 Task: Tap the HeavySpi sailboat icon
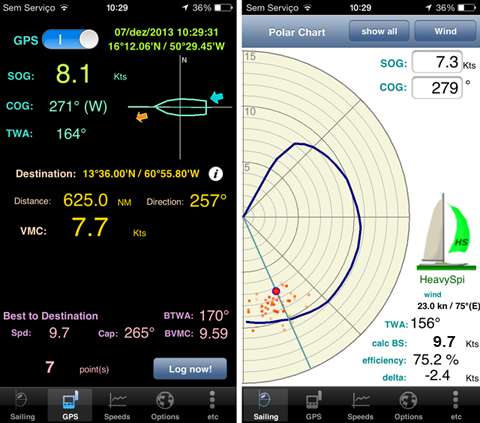pyautogui.click(x=446, y=232)
